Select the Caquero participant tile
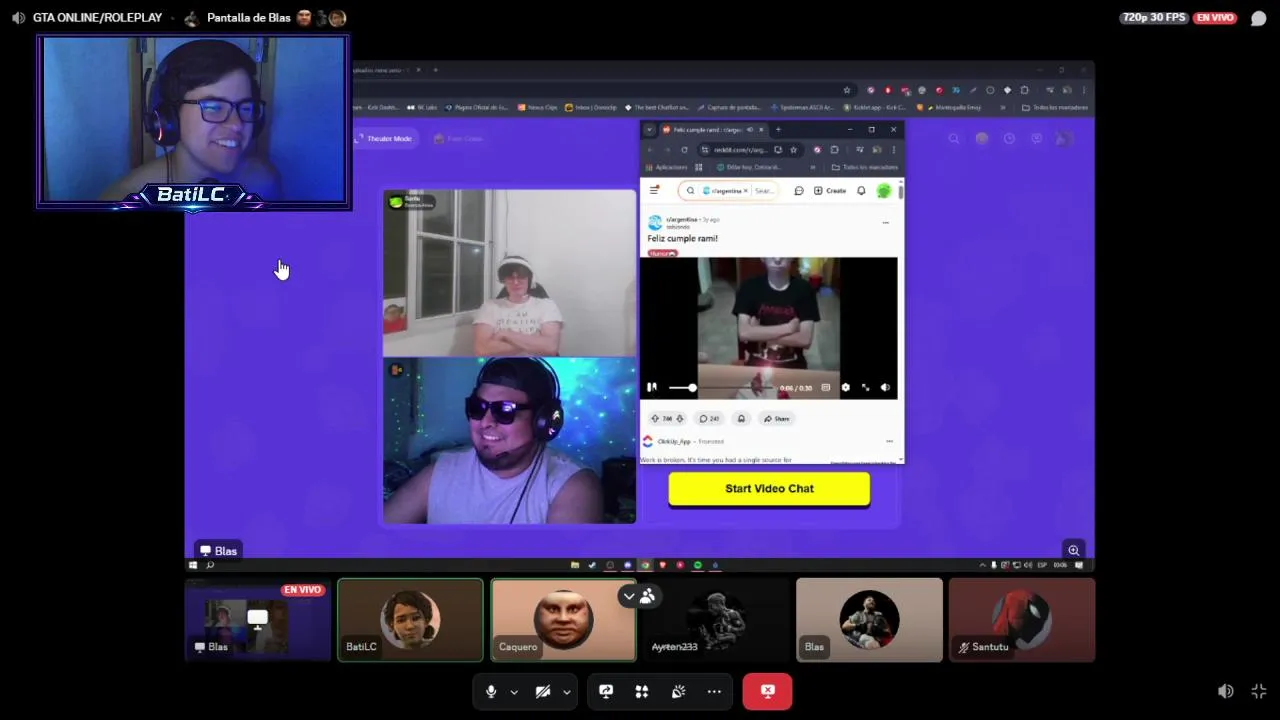 [563, 620]
